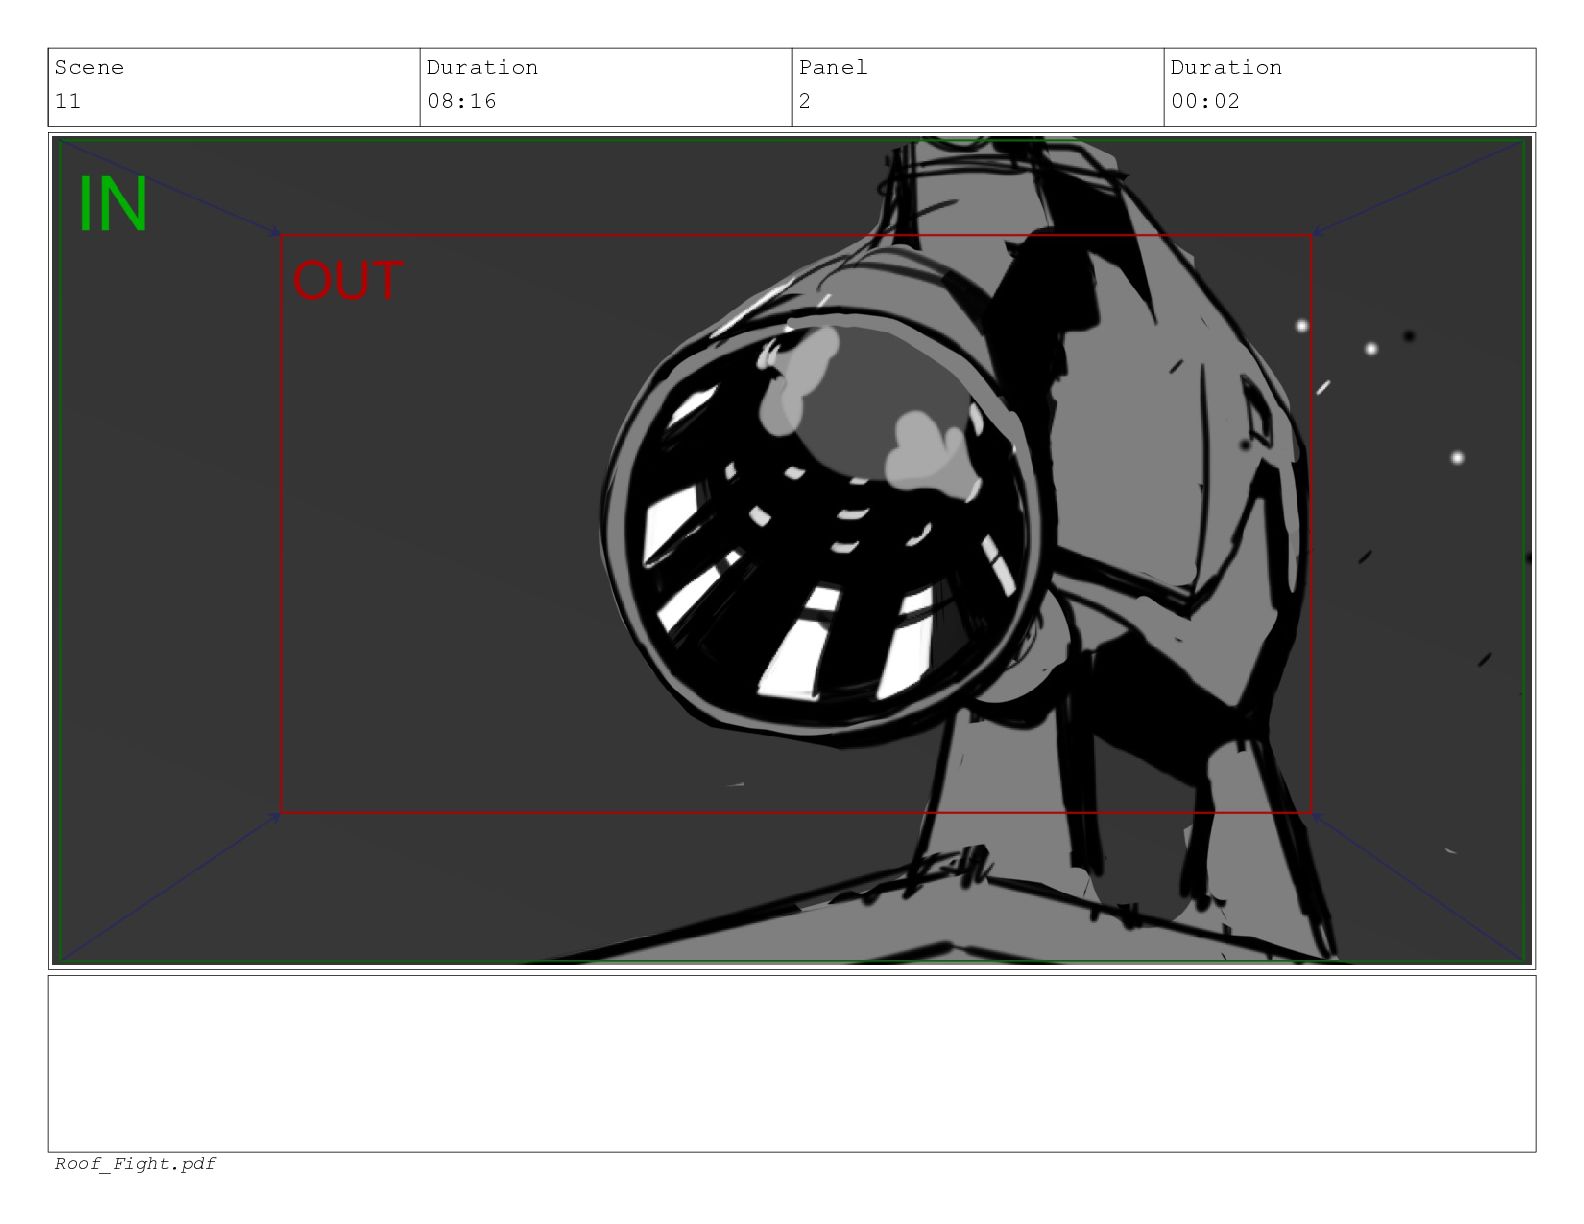1584x1224 pixels.
Task: Select the scene number "11"
Action: pos(68,101)
